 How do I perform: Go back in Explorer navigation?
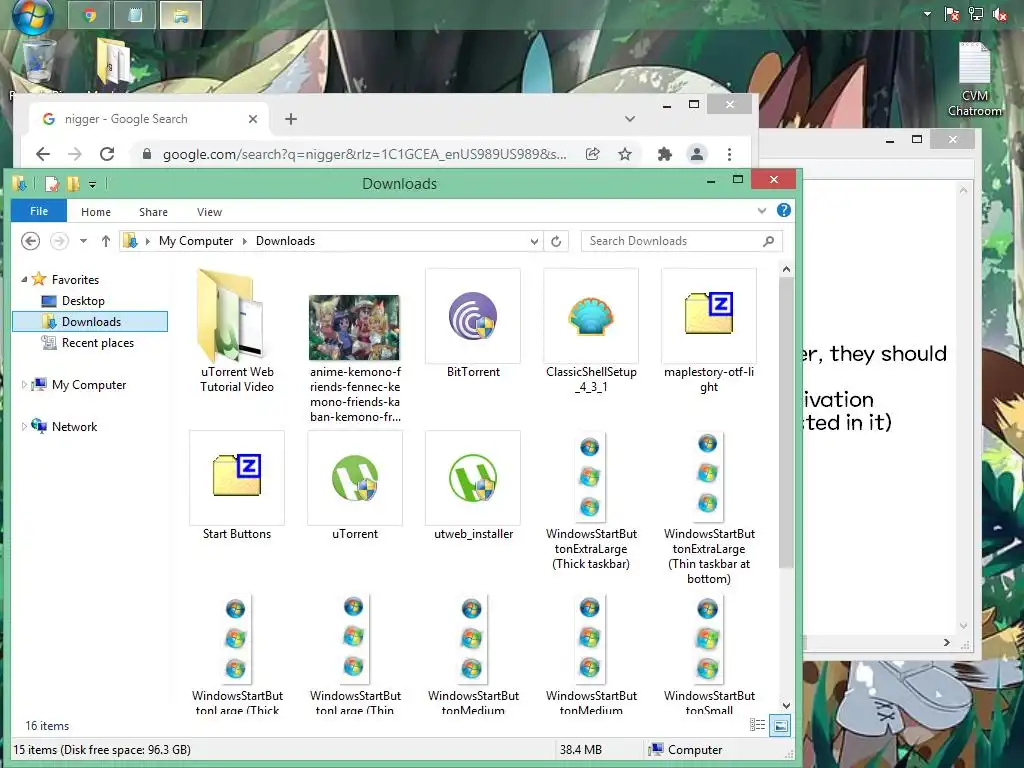[x=30, y=241]
